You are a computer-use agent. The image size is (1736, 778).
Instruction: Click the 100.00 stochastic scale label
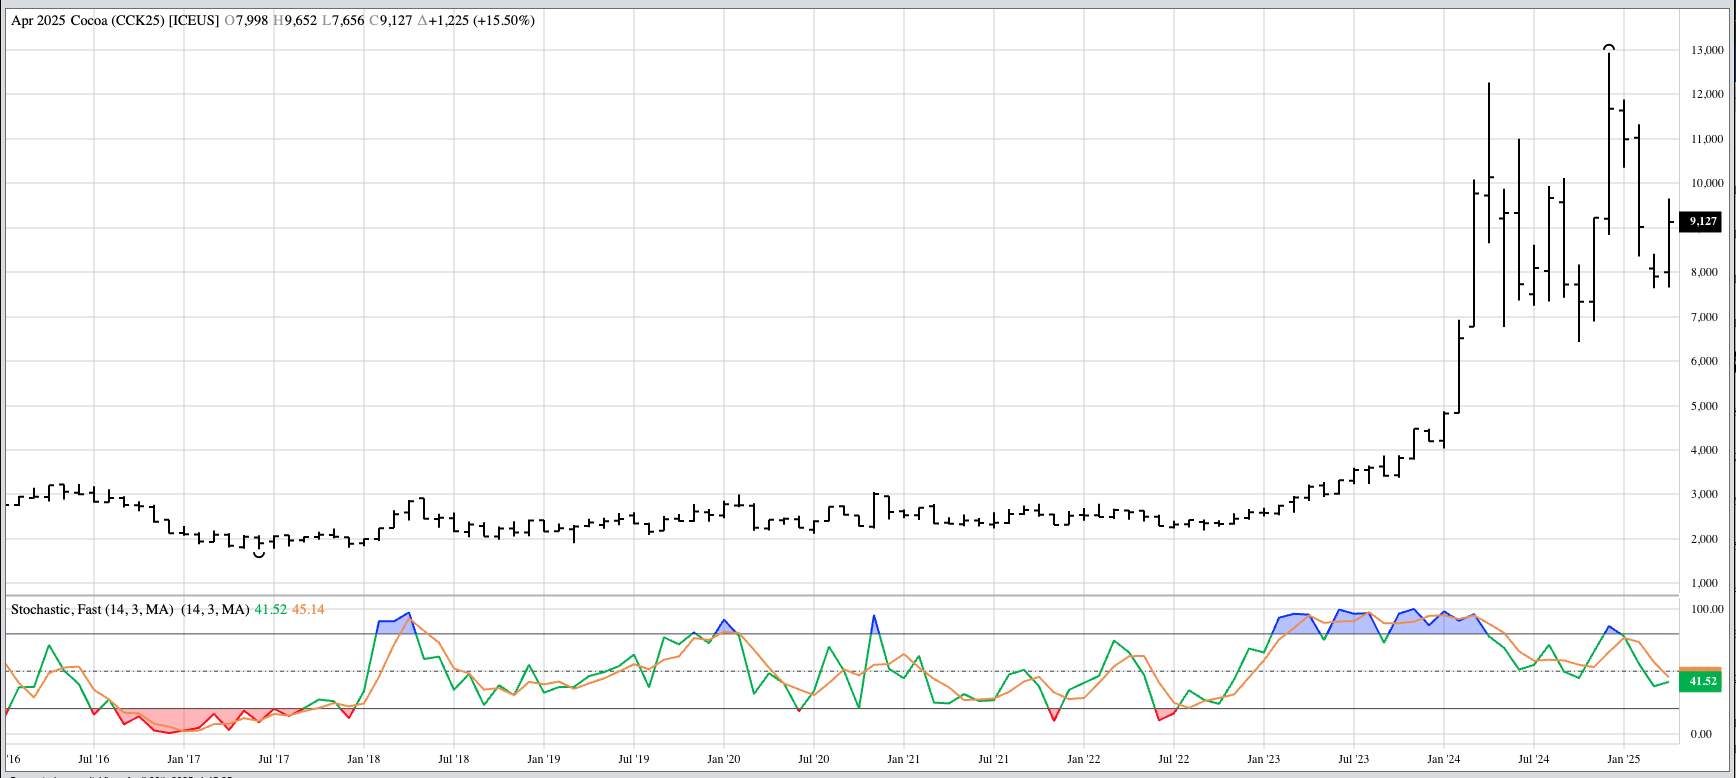pyautogui.click(x=1706, y=609)
